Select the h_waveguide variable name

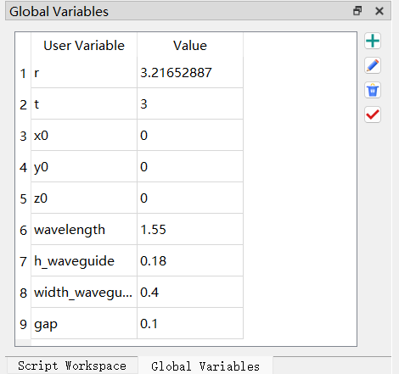point(84,261)
